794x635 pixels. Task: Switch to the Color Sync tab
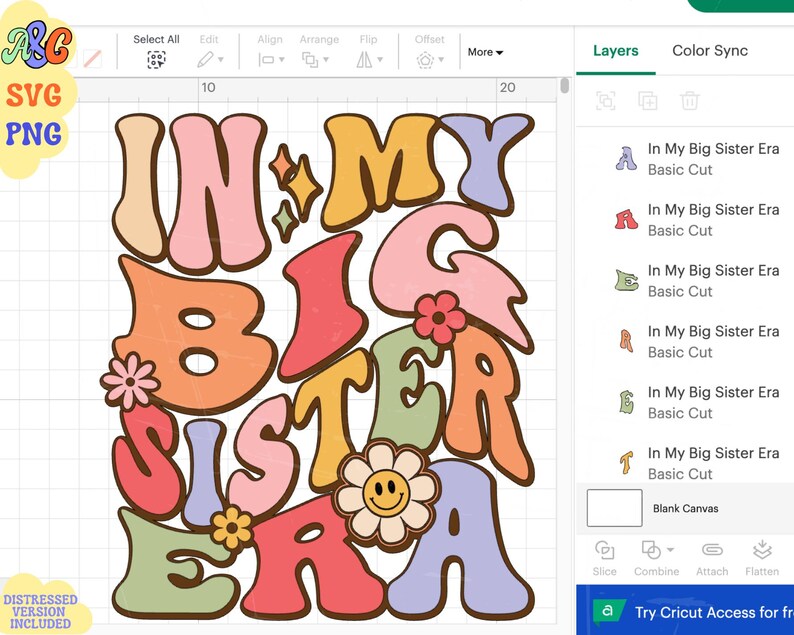coord(710,51)
